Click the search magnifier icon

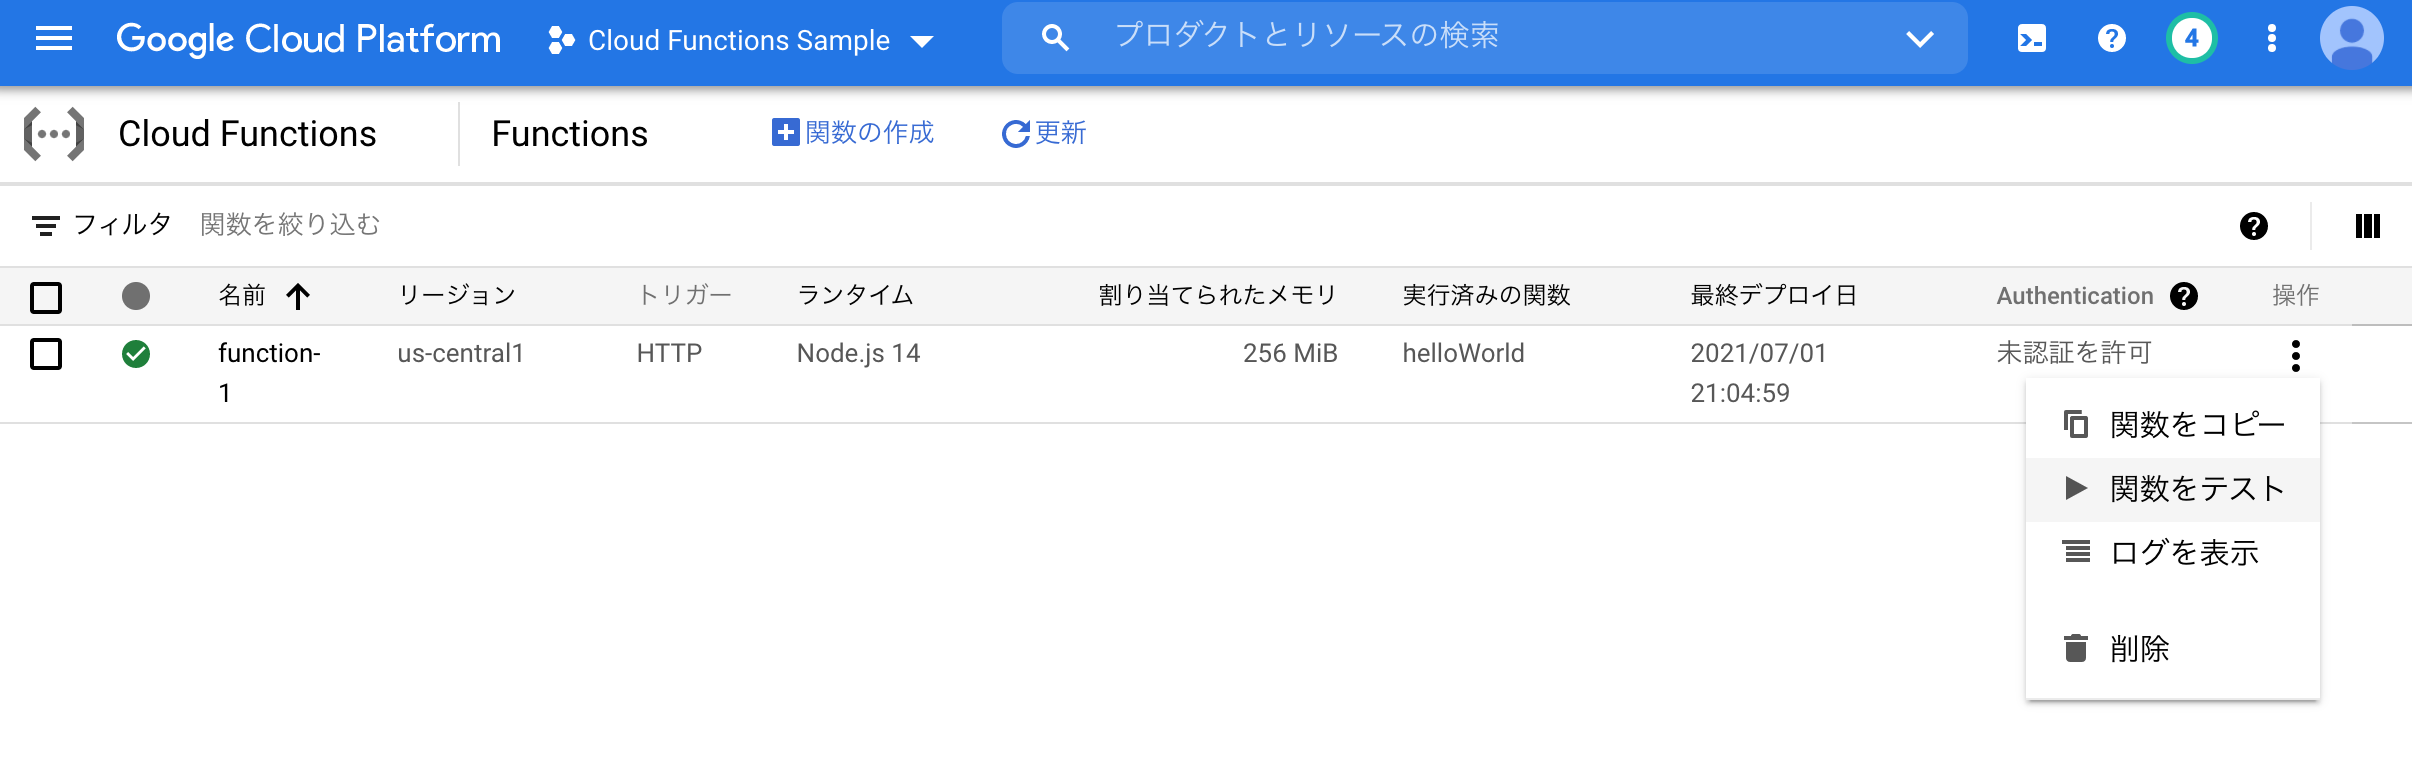[x=1055, y=38]
